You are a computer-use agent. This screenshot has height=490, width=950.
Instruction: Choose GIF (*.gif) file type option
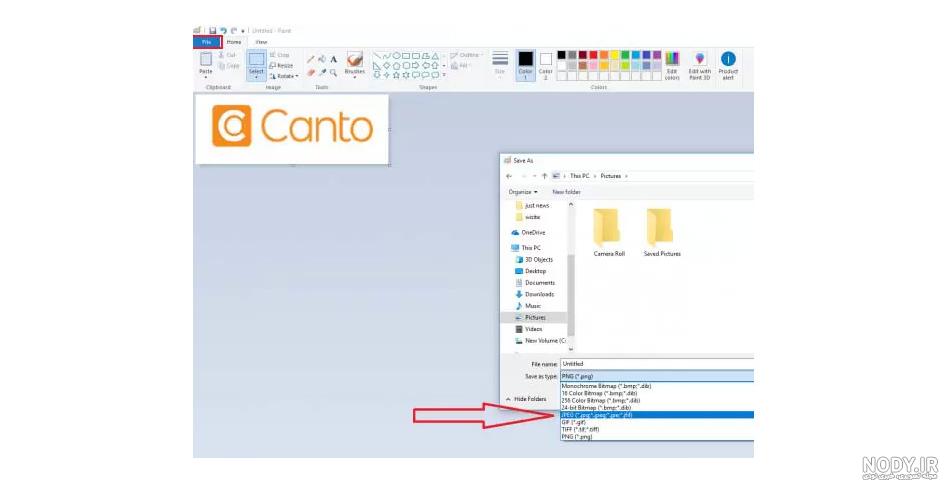[x=657, y=422]
